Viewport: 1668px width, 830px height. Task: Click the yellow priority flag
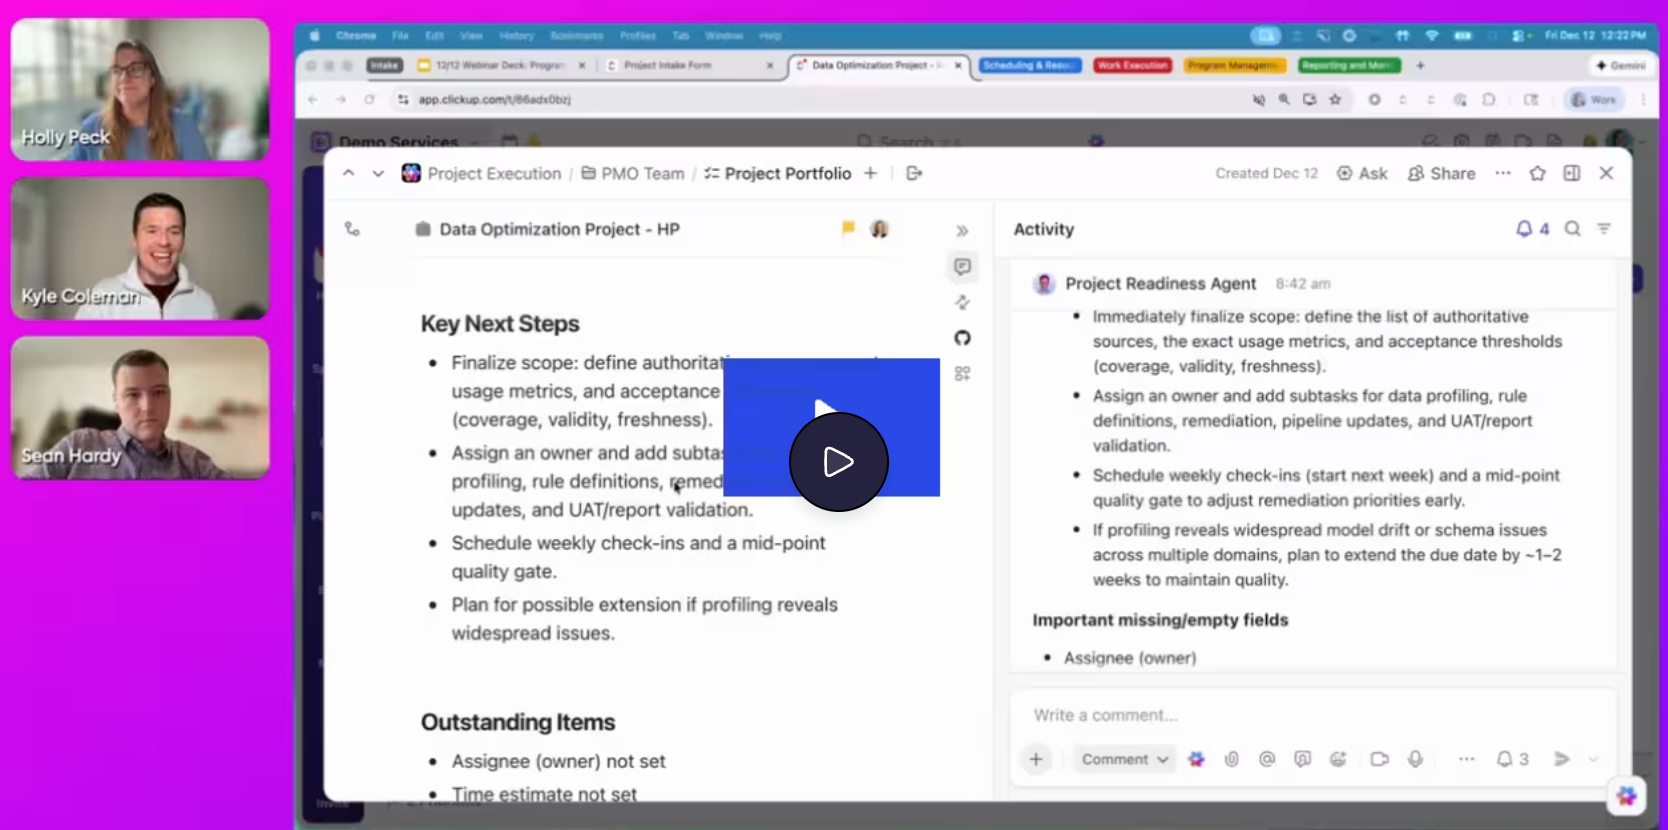[848, 228]
